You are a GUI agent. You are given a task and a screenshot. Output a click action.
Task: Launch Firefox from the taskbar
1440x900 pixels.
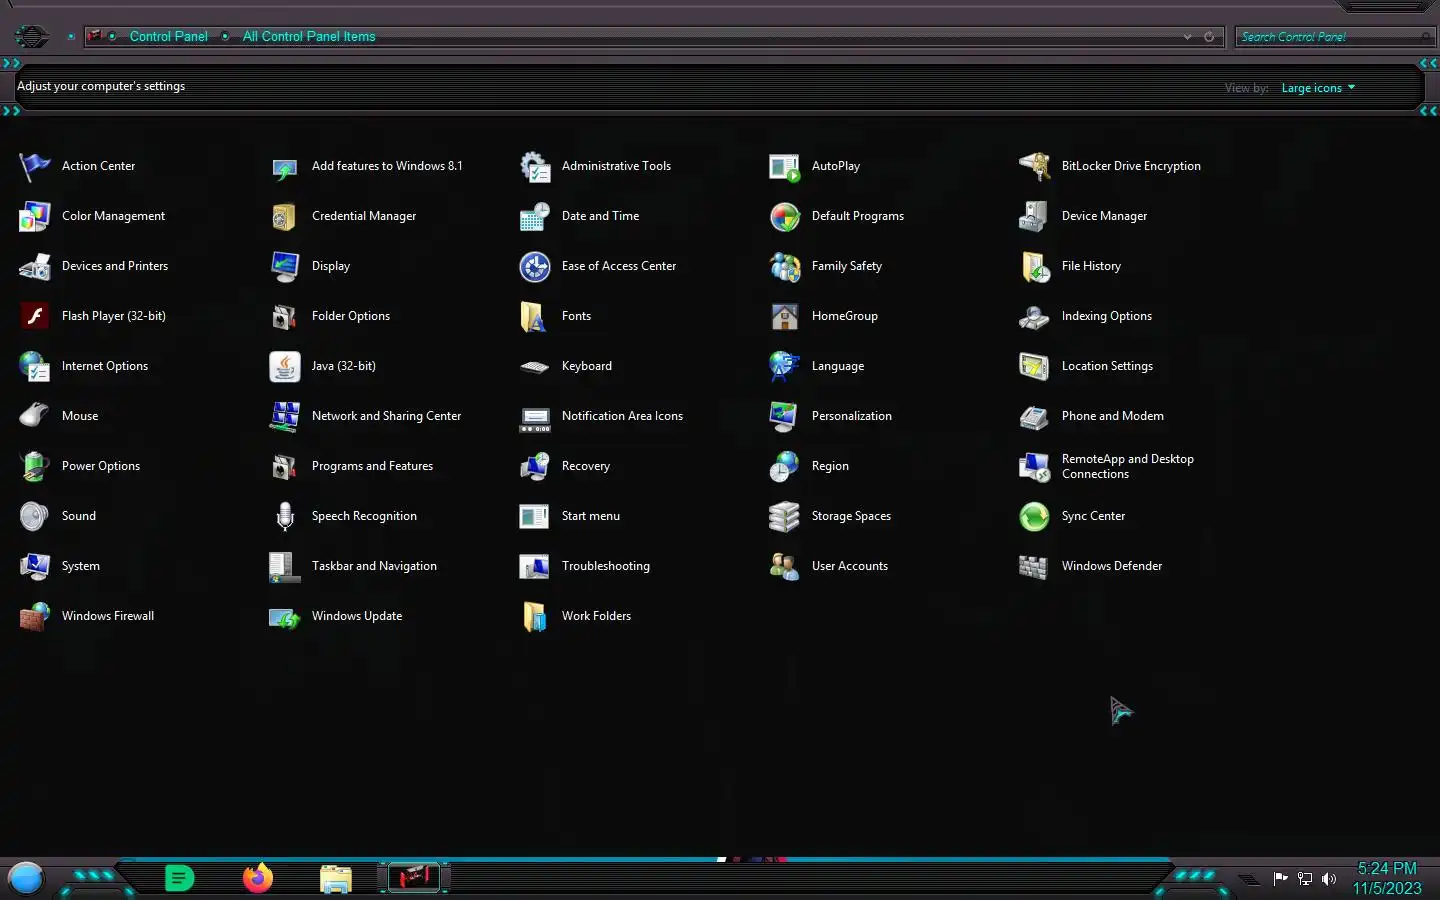pos(258,878)
